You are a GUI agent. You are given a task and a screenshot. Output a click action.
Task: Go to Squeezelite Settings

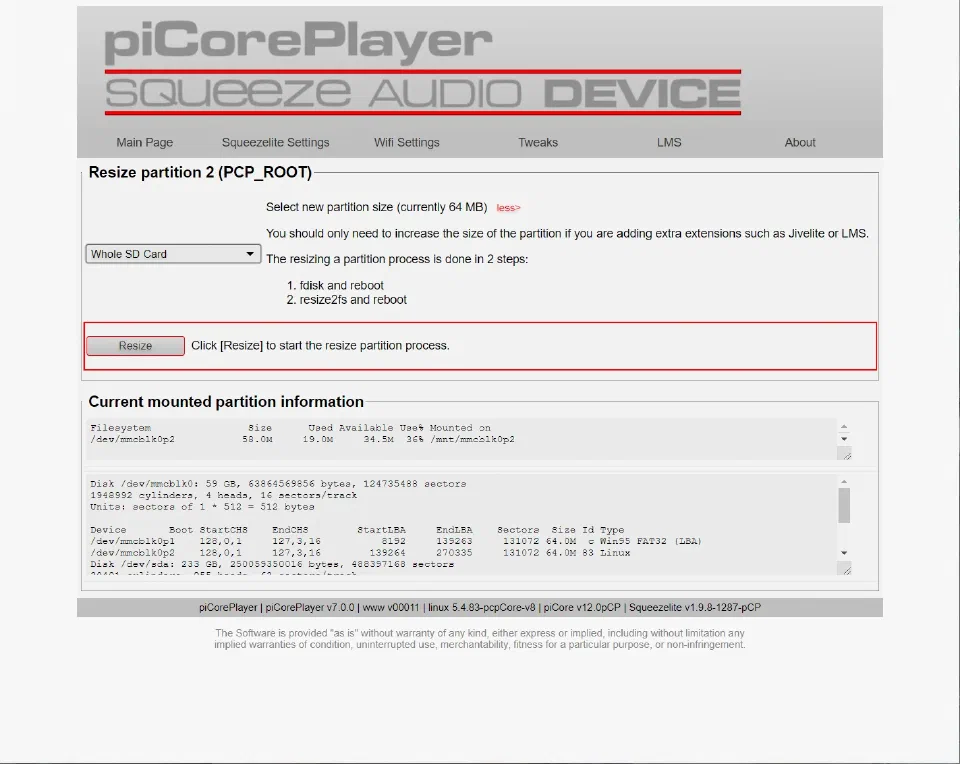point(276,142)
